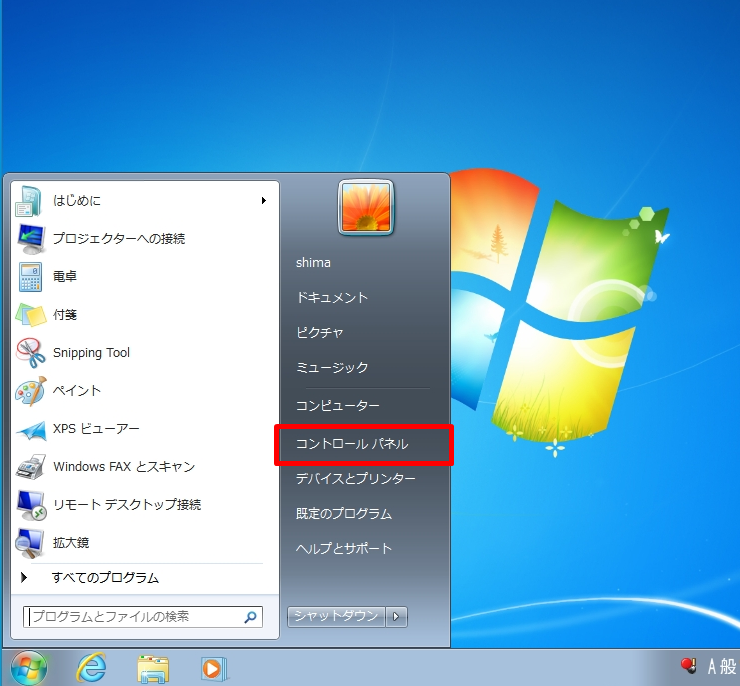Open the Windows FAX とスキャン icon

(x=31, y=467)
